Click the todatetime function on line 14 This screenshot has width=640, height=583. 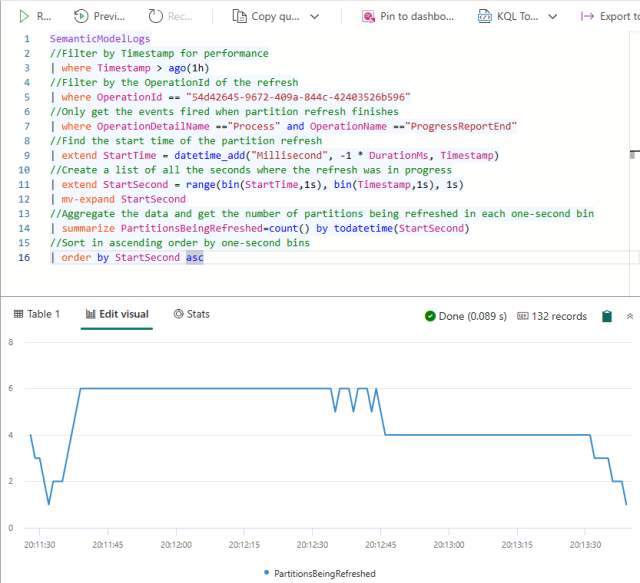(x=363, y=228)
